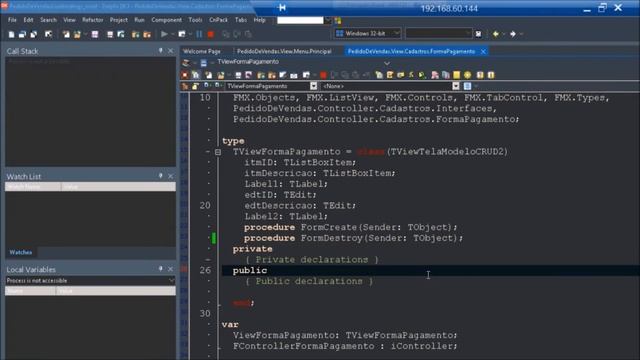
Task: Open the CnPack menu
Action: [218, 20]
